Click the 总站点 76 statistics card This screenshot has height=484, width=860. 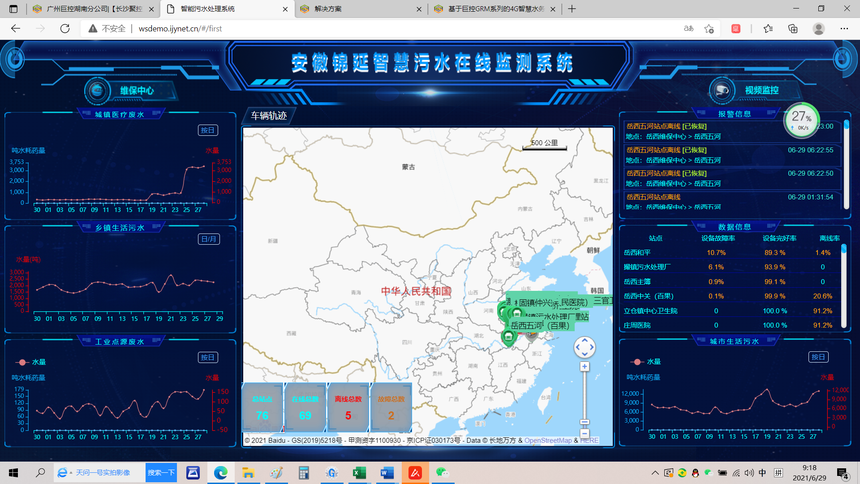pyautogui.click(x=262, y=408)
